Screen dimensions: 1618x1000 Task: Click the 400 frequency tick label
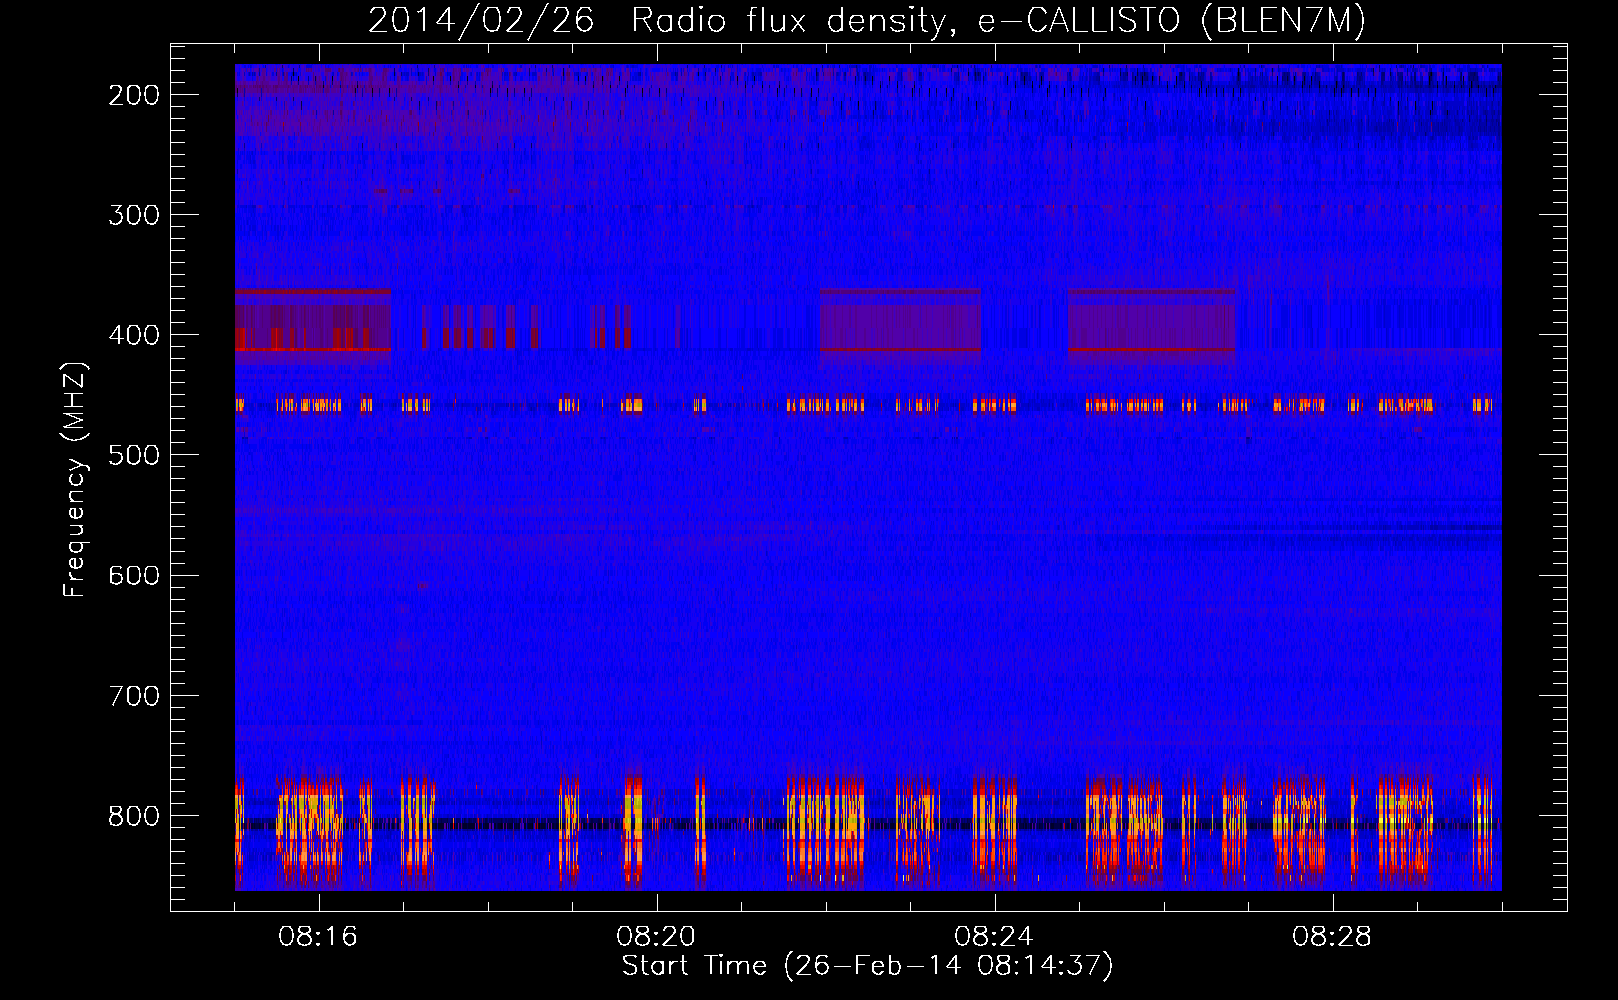[x=134, y=335]
